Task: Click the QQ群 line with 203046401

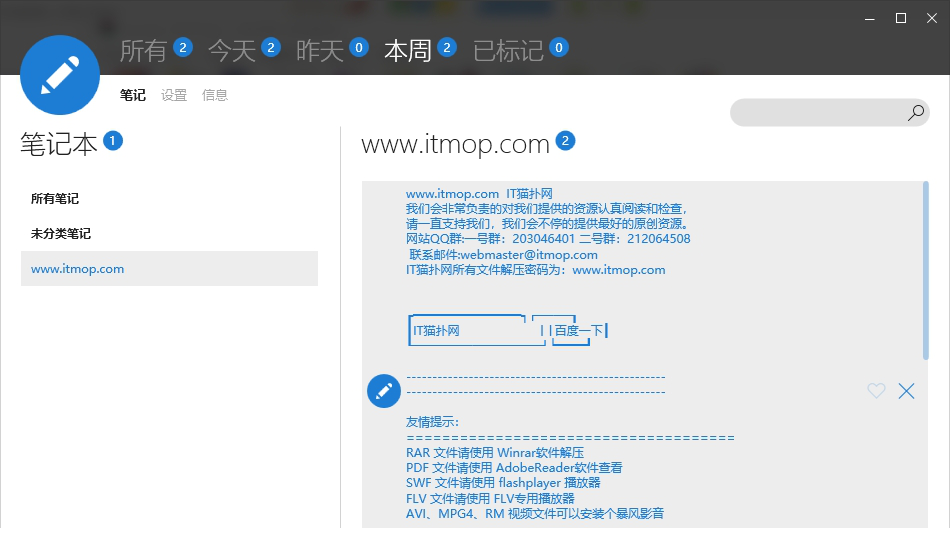Action: point(548,239)
